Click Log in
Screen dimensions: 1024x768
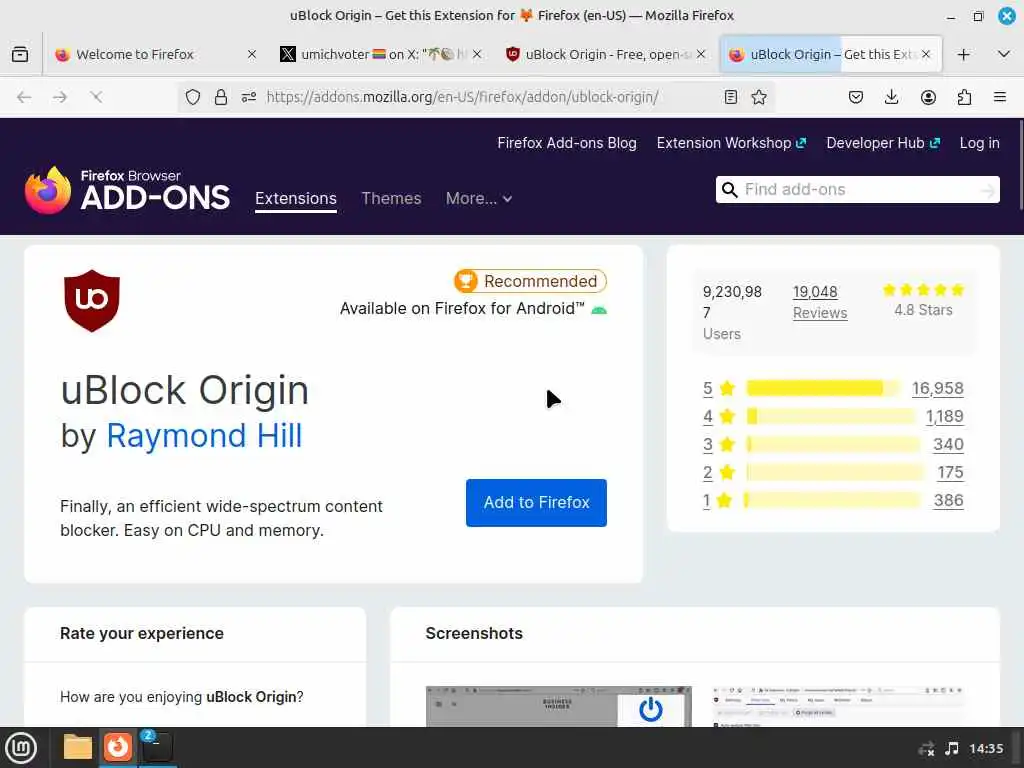click(x=979, y=143)
